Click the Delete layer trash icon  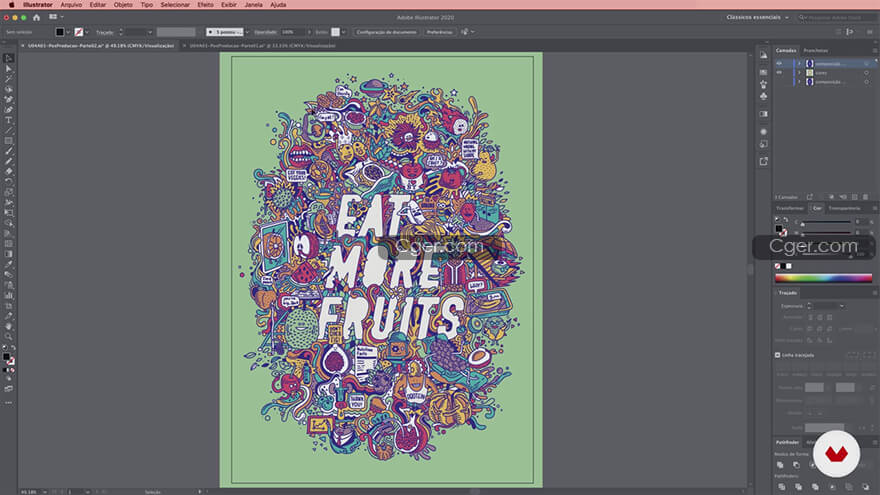865,197
